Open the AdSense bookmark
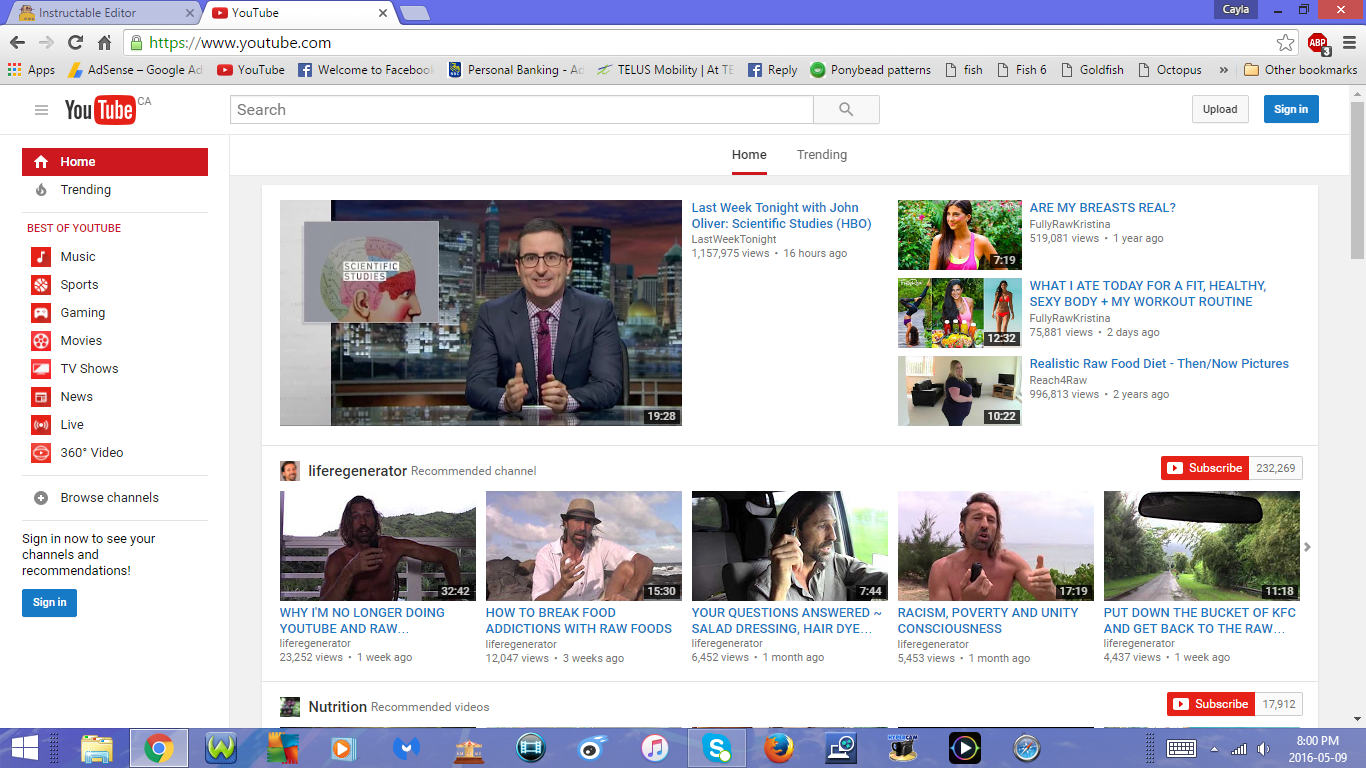1366x768 pixels. click(135, 70)
